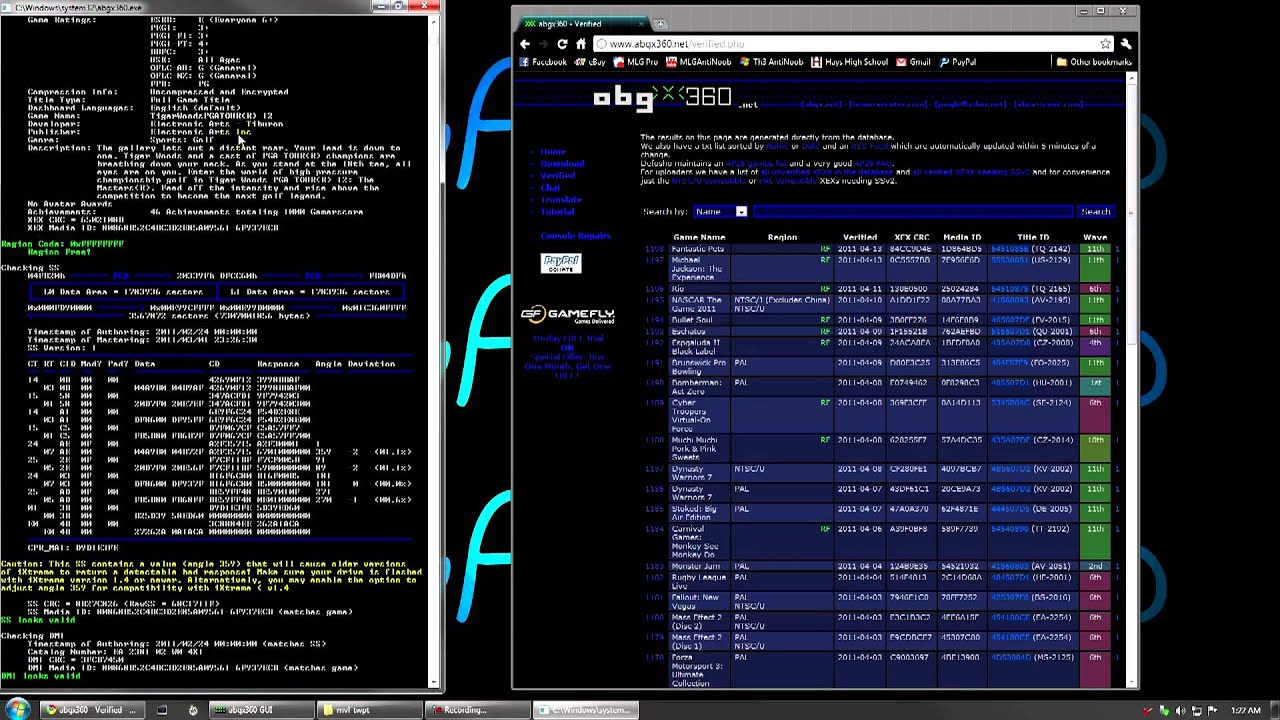Click the PayPal Donate button

pos(561,263)
